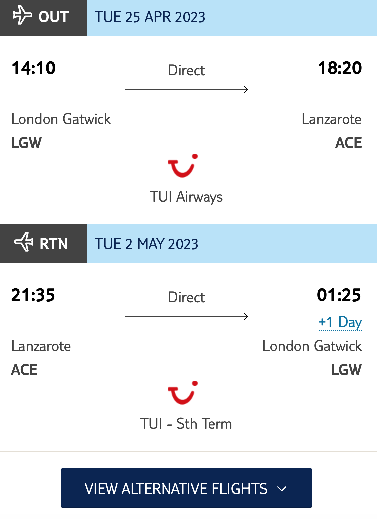Click the outbound London Gatwick departure airport
This screenshot has height=519, width=377.
(61, 119)
